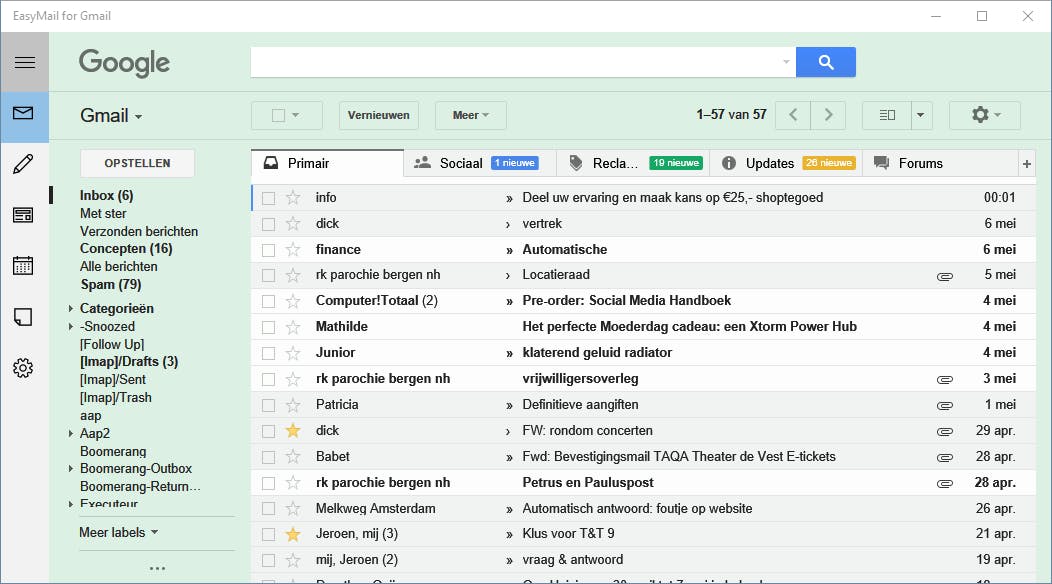The image size is (1052, 584).
Task: Tick the checkbox for finance email
Action: (268, 250)
